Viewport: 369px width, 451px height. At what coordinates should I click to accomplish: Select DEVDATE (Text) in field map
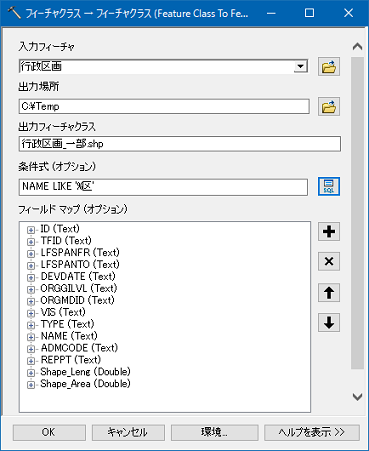point(78,276)
